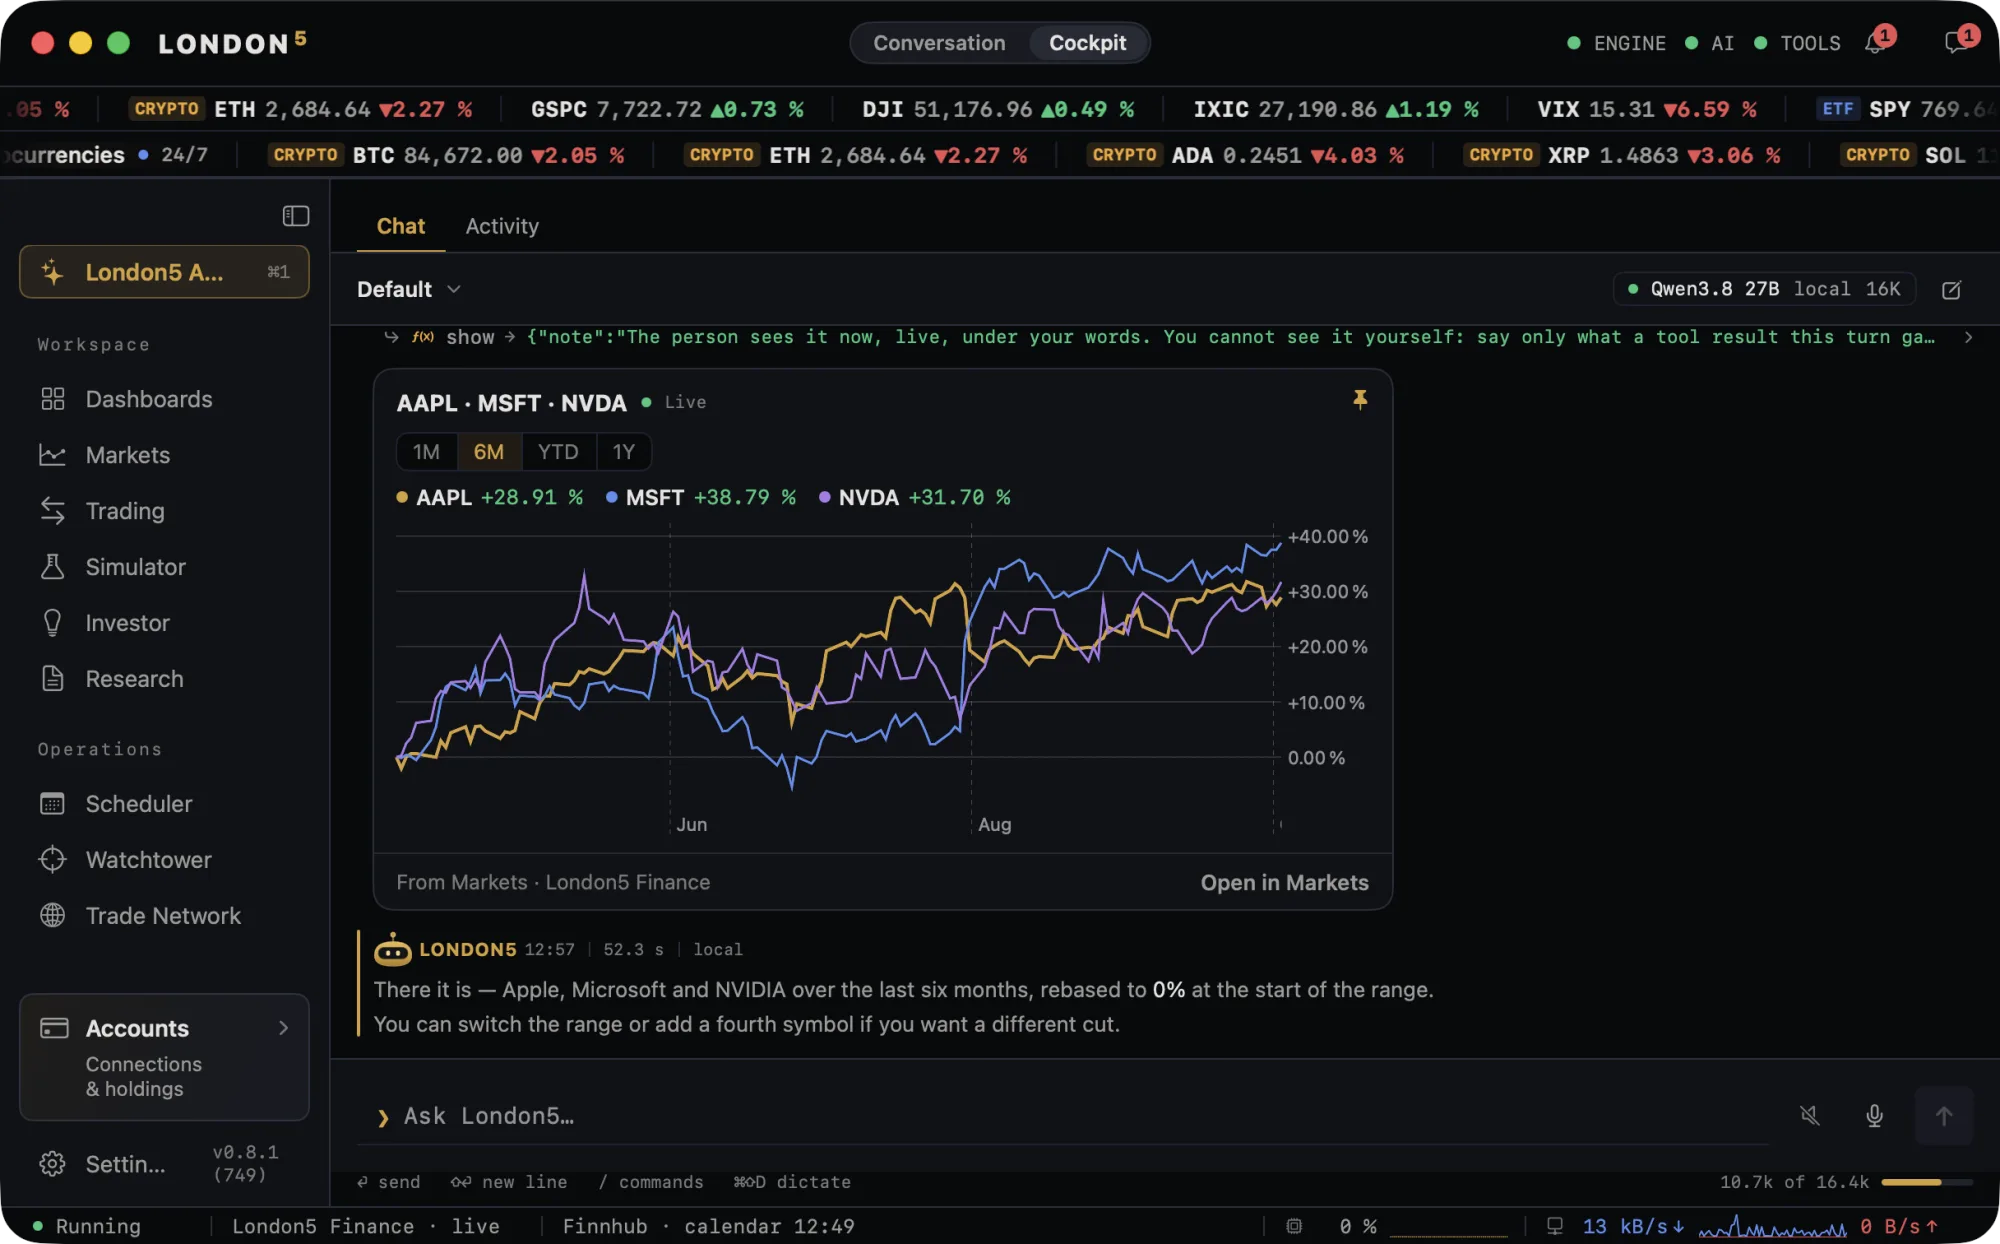Switch to Cockpit mode

pyautogui.click(x=1087, y=43)
